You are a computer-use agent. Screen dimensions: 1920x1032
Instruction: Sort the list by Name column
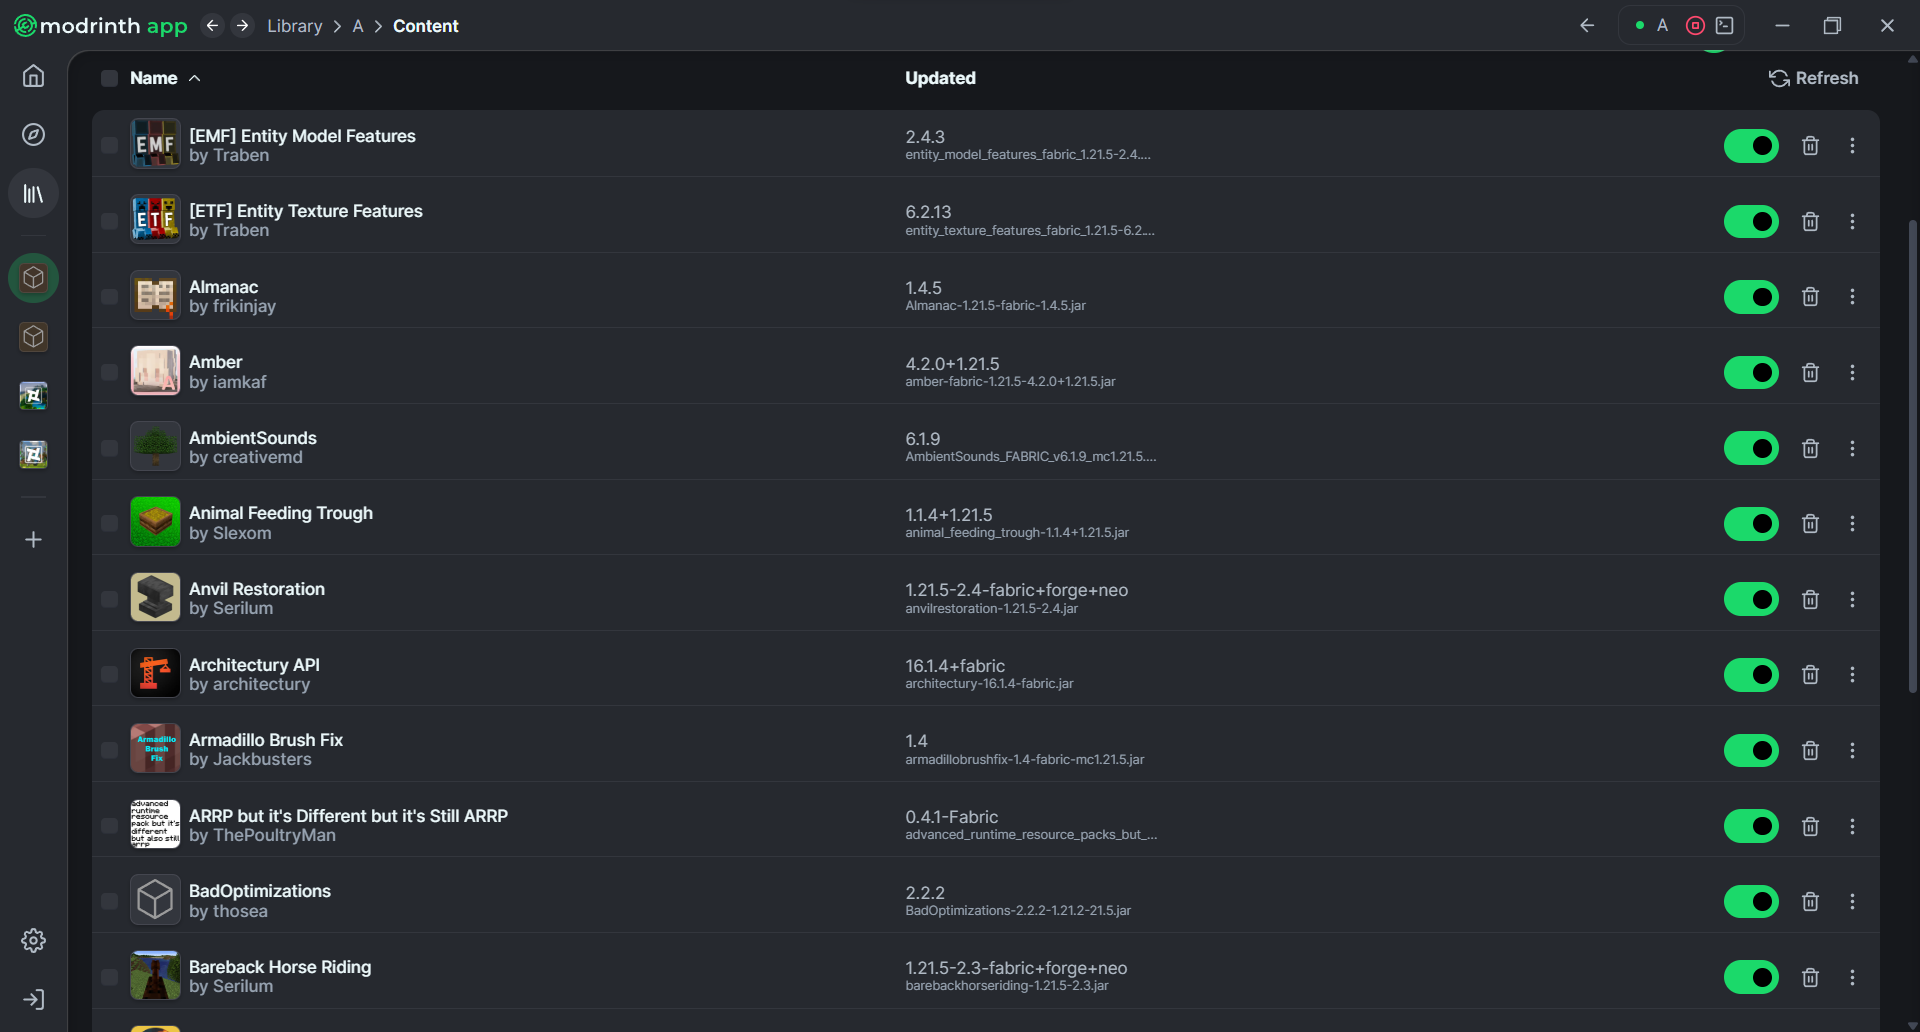(x=165, y=78)
